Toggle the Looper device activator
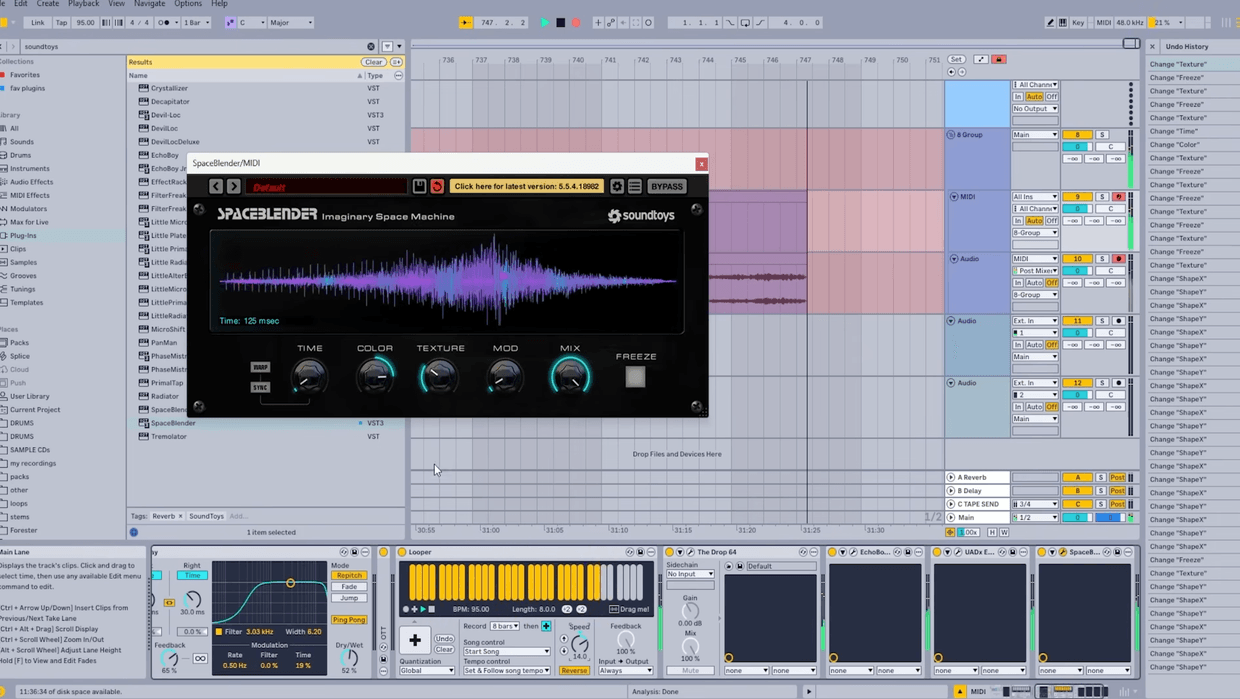Screen dimensions: 1240x699 point(402,552)
